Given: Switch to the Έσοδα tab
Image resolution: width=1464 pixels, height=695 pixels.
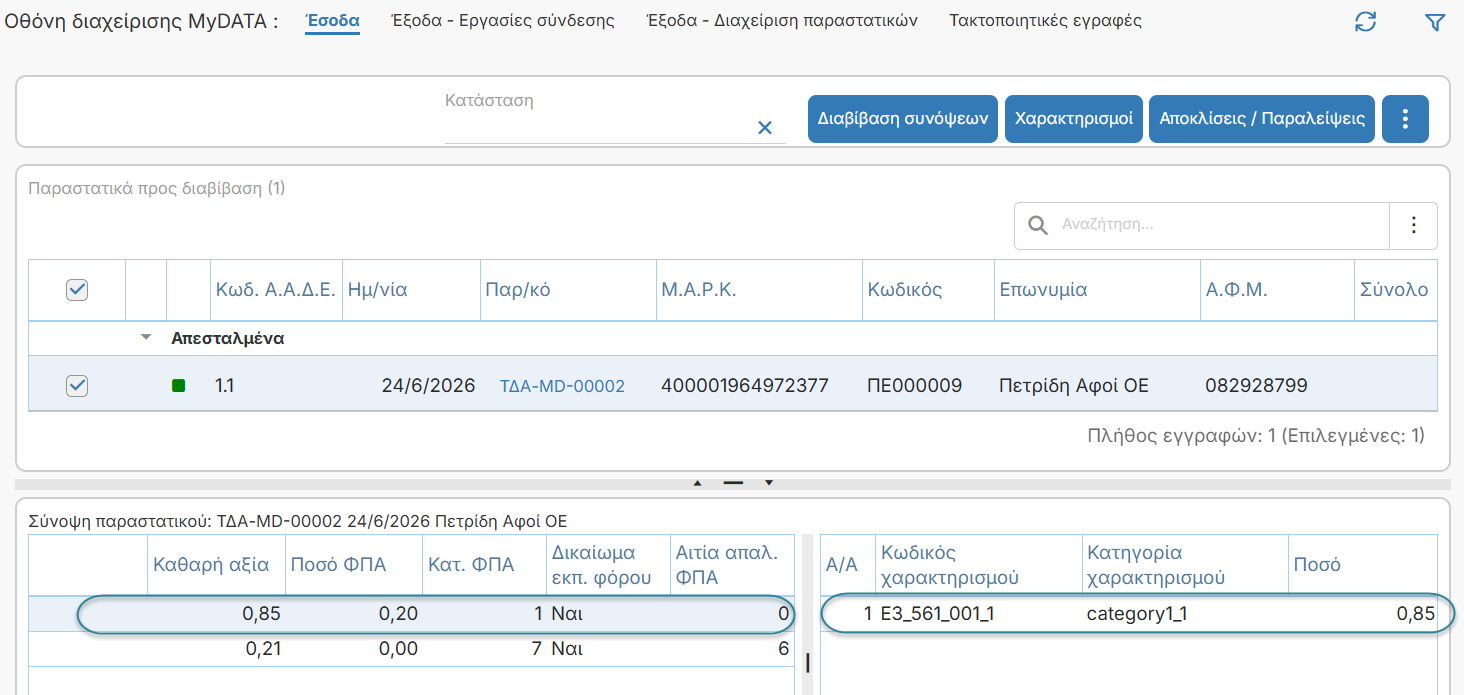Looking at the screenshot, I should point(332,20).
